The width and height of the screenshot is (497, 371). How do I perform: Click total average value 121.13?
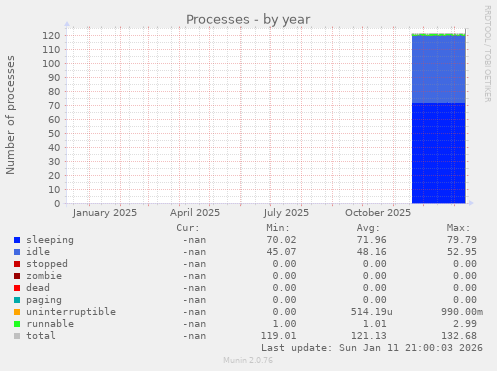[369, 336]
